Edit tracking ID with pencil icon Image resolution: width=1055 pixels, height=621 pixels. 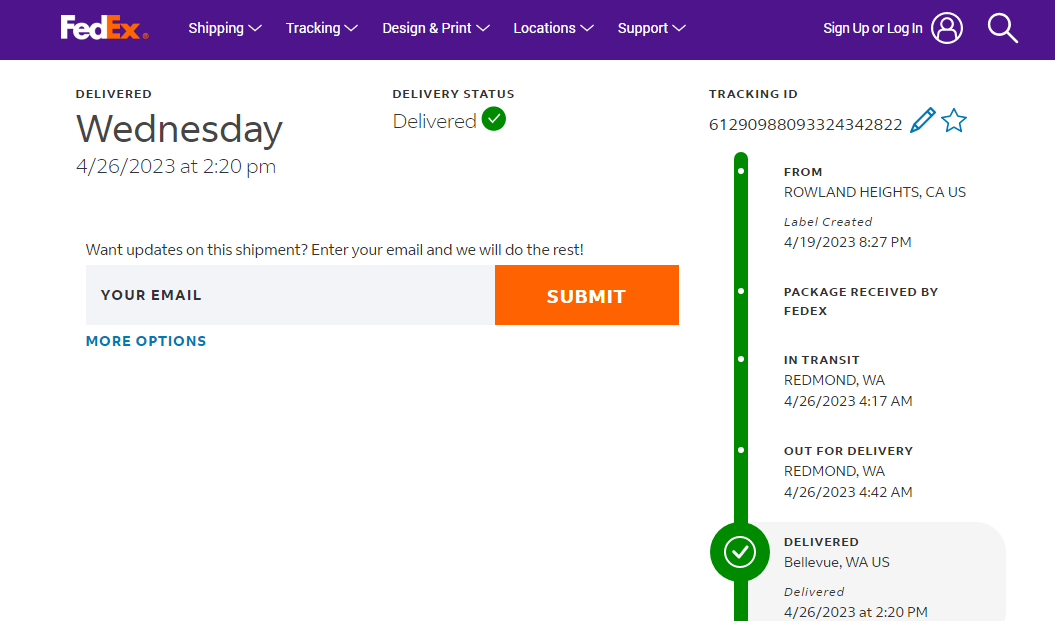923,121
